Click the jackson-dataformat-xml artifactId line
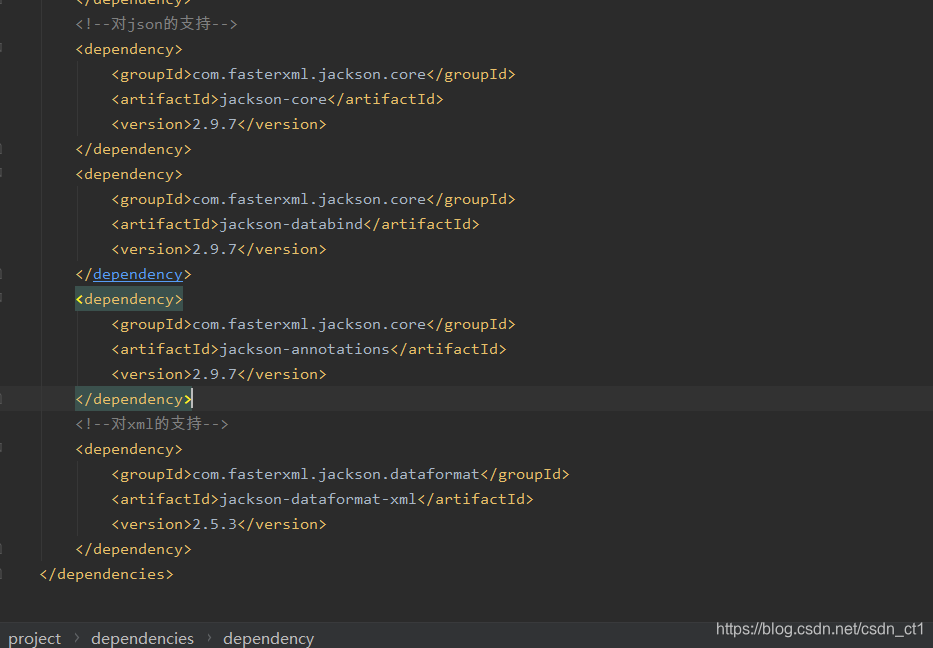The width and height of the screenshot is (933, 648). click(x=323, y=499)
